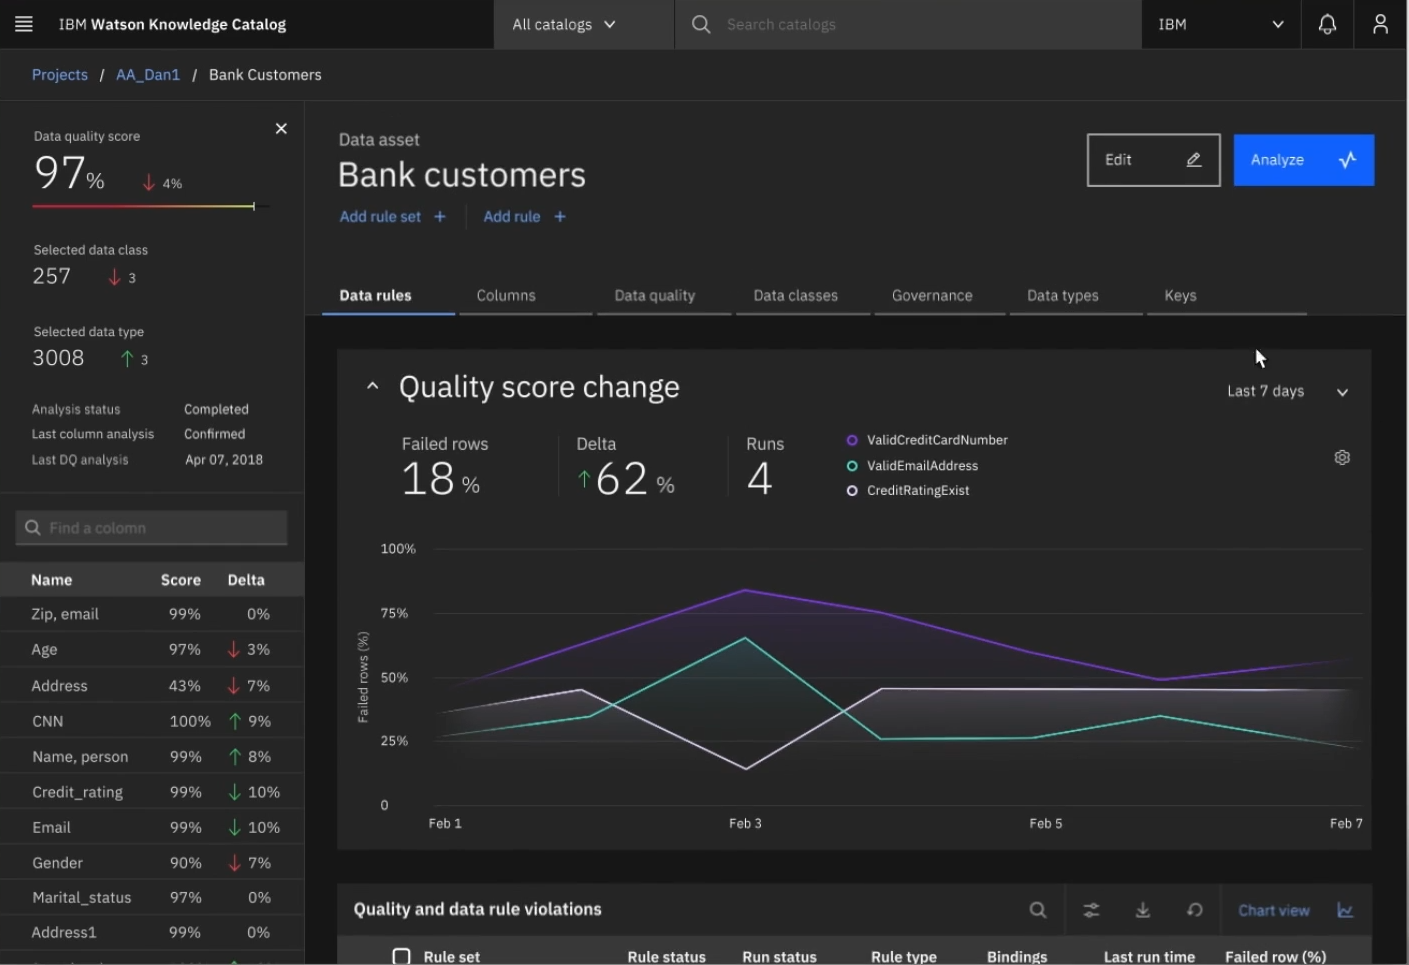Toggle the ValidCreditCardNumber legend series
The width and height of the screenshot is (1409, 965).
[x=852, y=440]
